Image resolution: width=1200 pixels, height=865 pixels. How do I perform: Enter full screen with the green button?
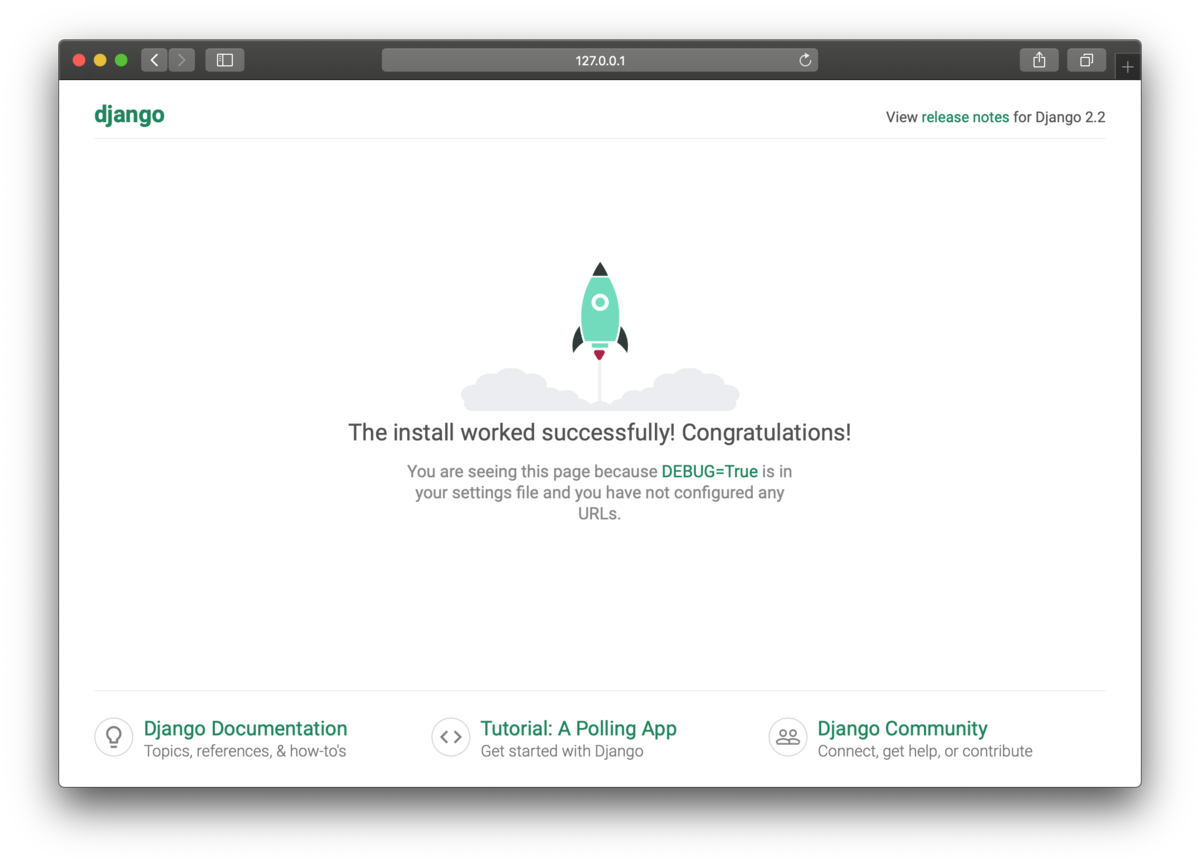pyautogui.click(x=121, y=60)
